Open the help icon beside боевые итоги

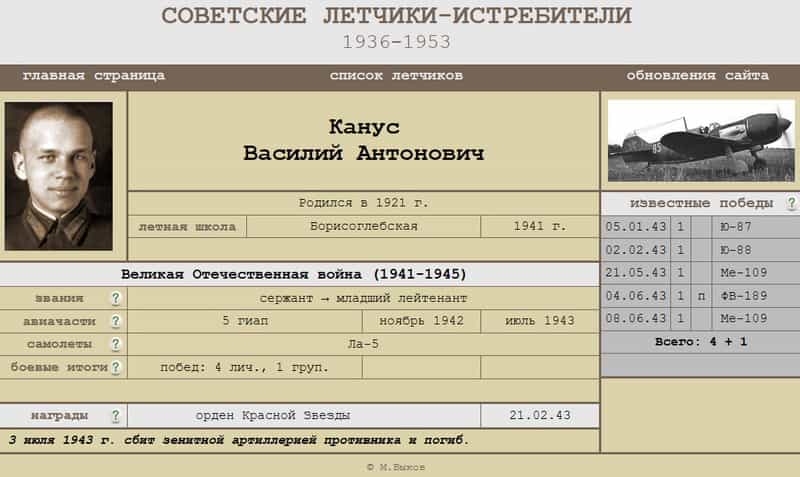coord(115,367)
